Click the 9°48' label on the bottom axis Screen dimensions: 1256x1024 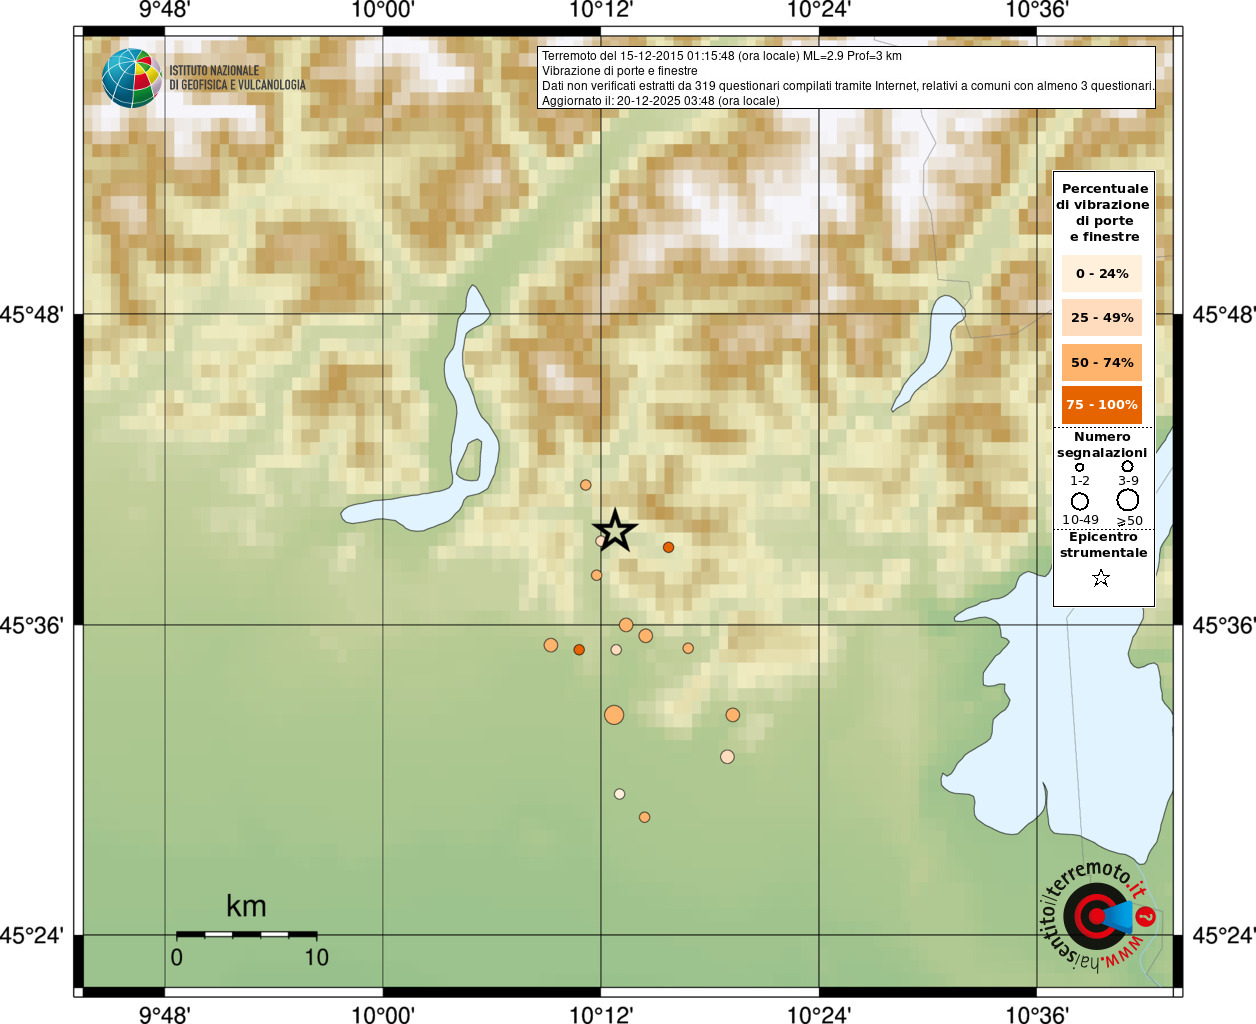[x=165, y=1014]
